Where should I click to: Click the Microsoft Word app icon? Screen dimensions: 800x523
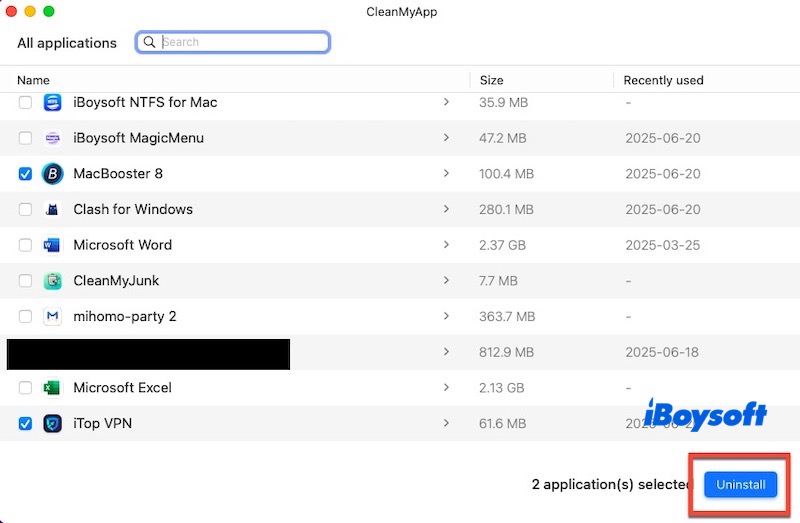pos(53,245)
